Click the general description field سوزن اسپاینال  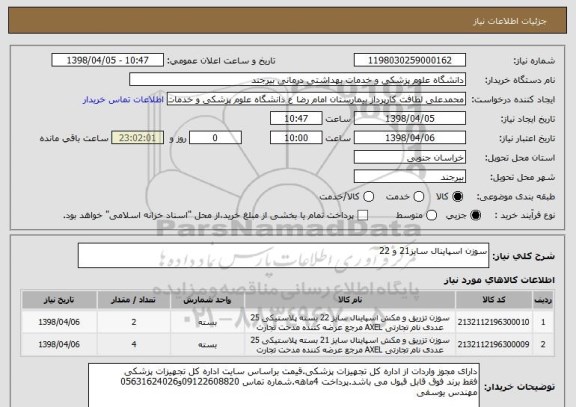[x=283, y=255]
